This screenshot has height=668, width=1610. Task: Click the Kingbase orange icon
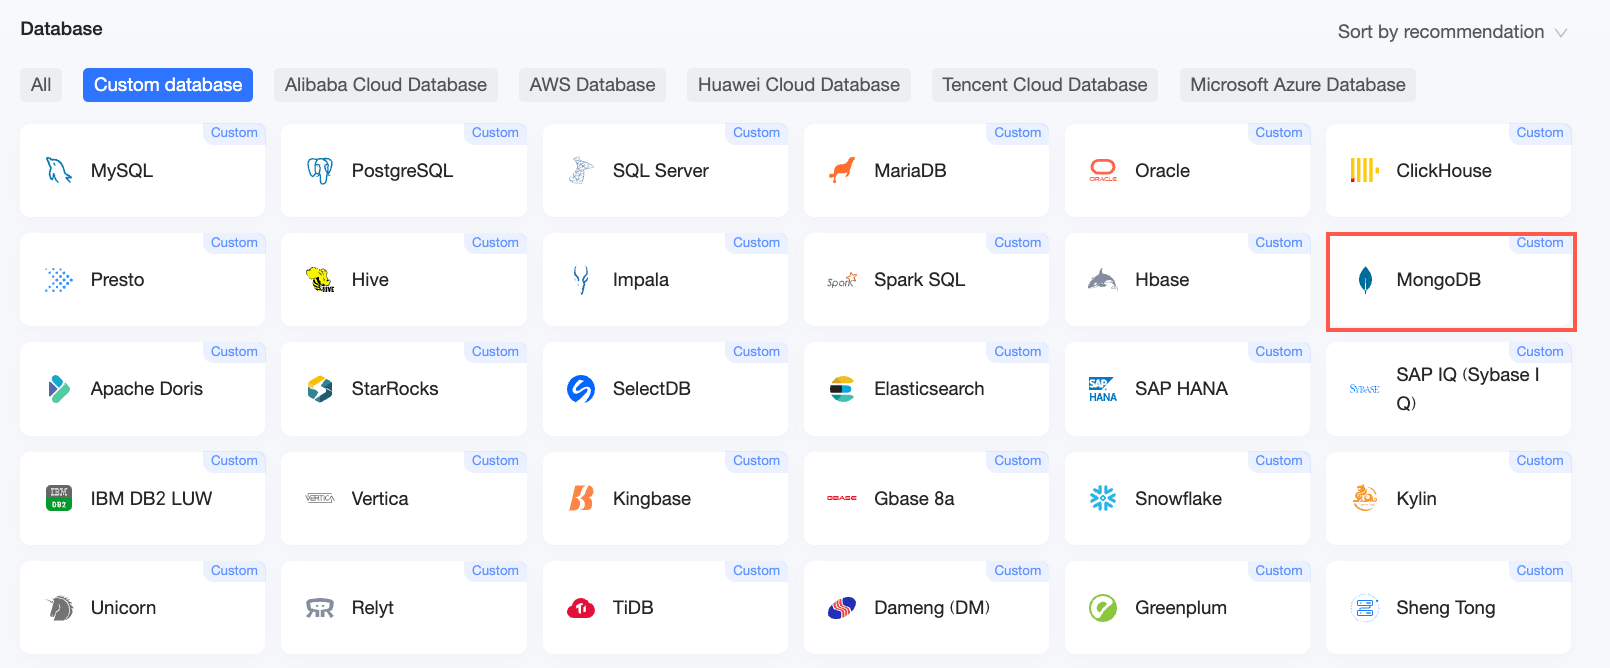(581, 498)
